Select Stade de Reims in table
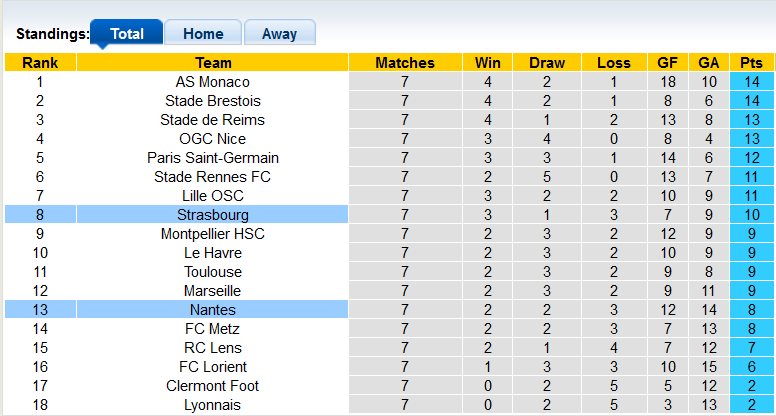 point(213,120)
